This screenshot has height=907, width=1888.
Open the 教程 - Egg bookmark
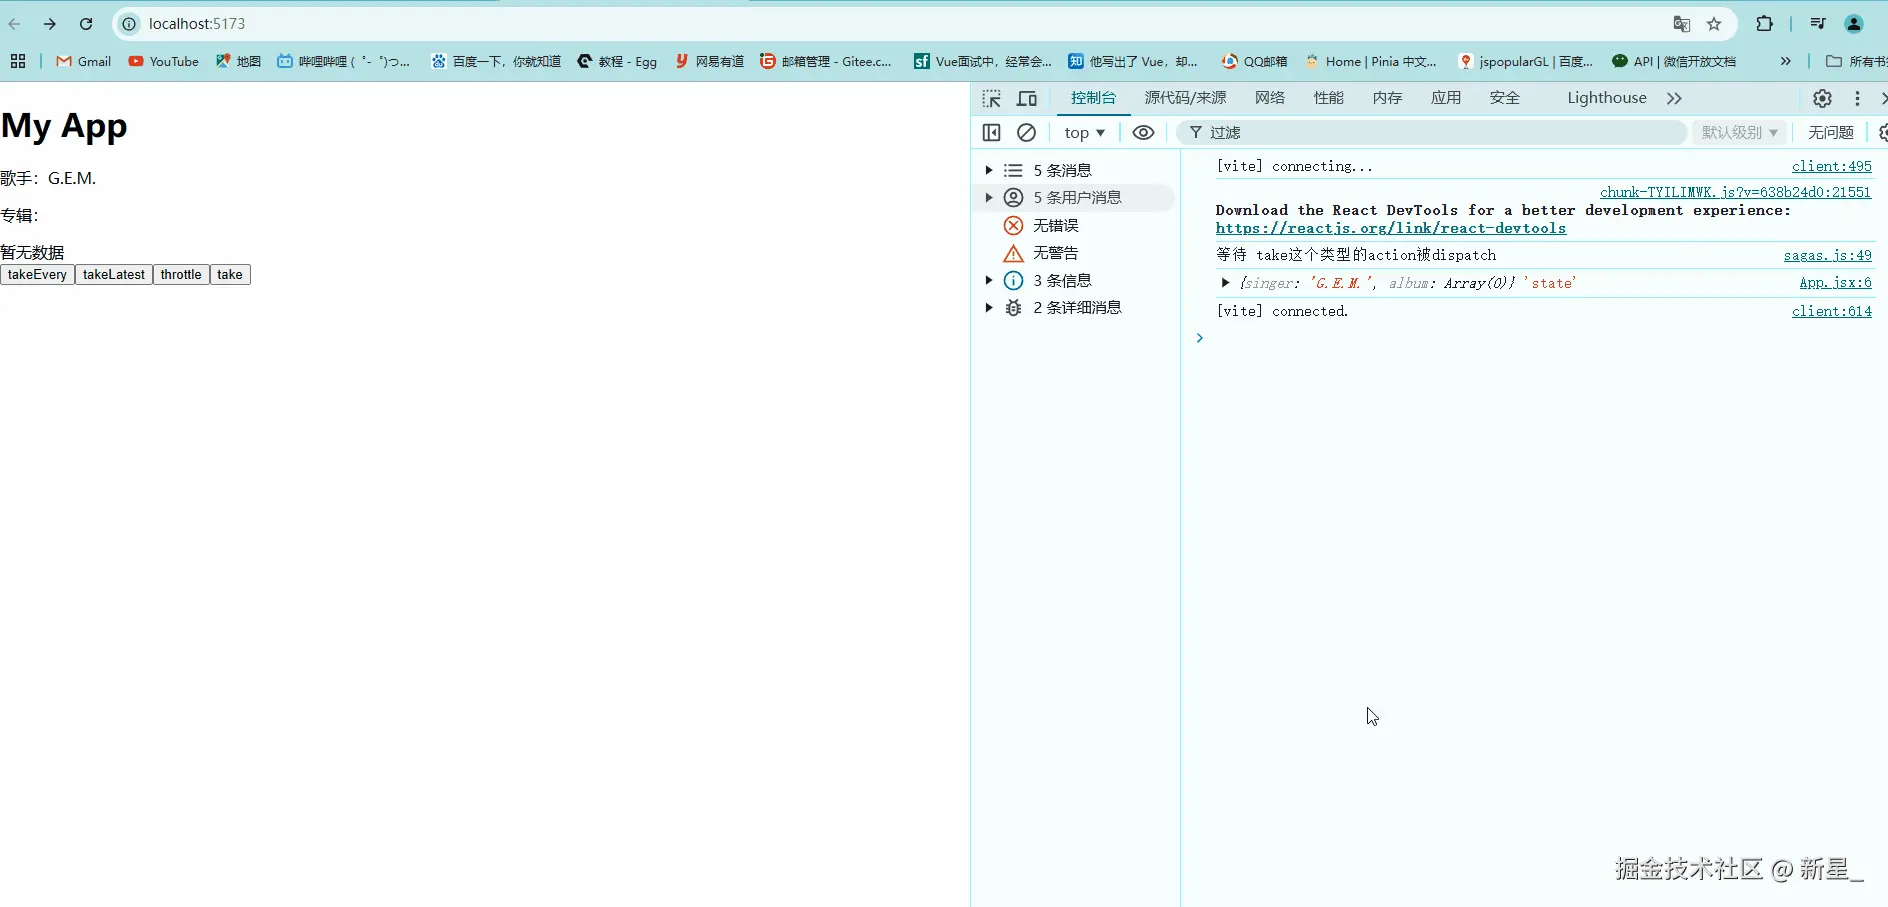(618, 61)
